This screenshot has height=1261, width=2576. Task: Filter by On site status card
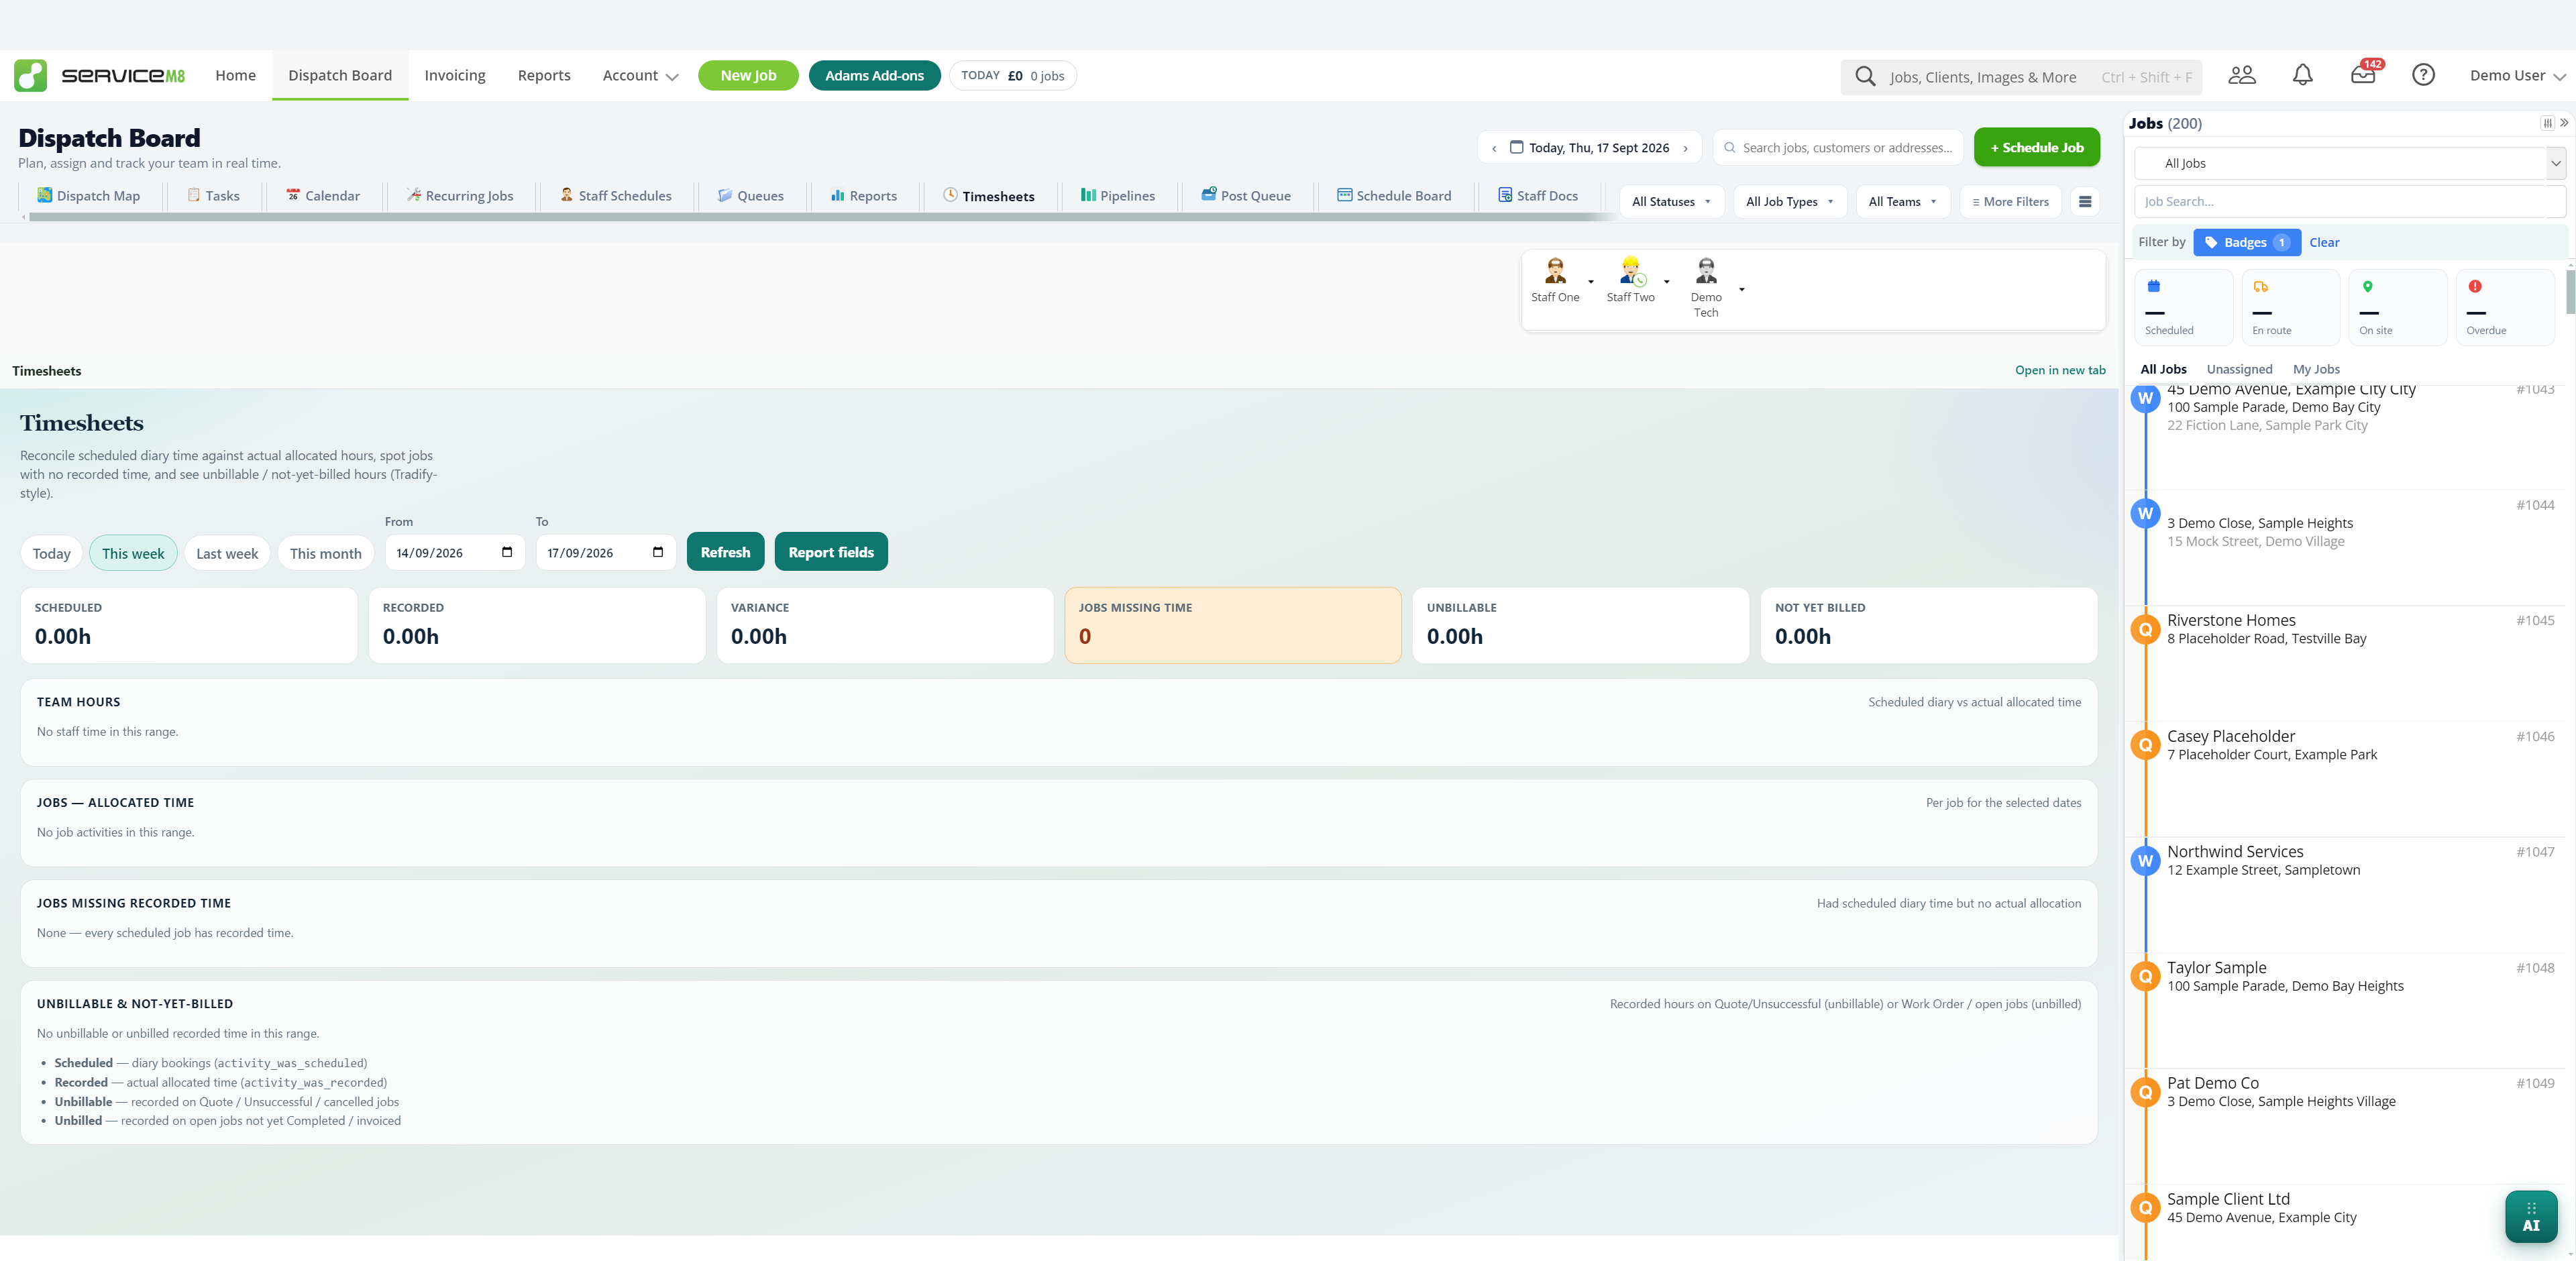click(x=2397, y=307)
